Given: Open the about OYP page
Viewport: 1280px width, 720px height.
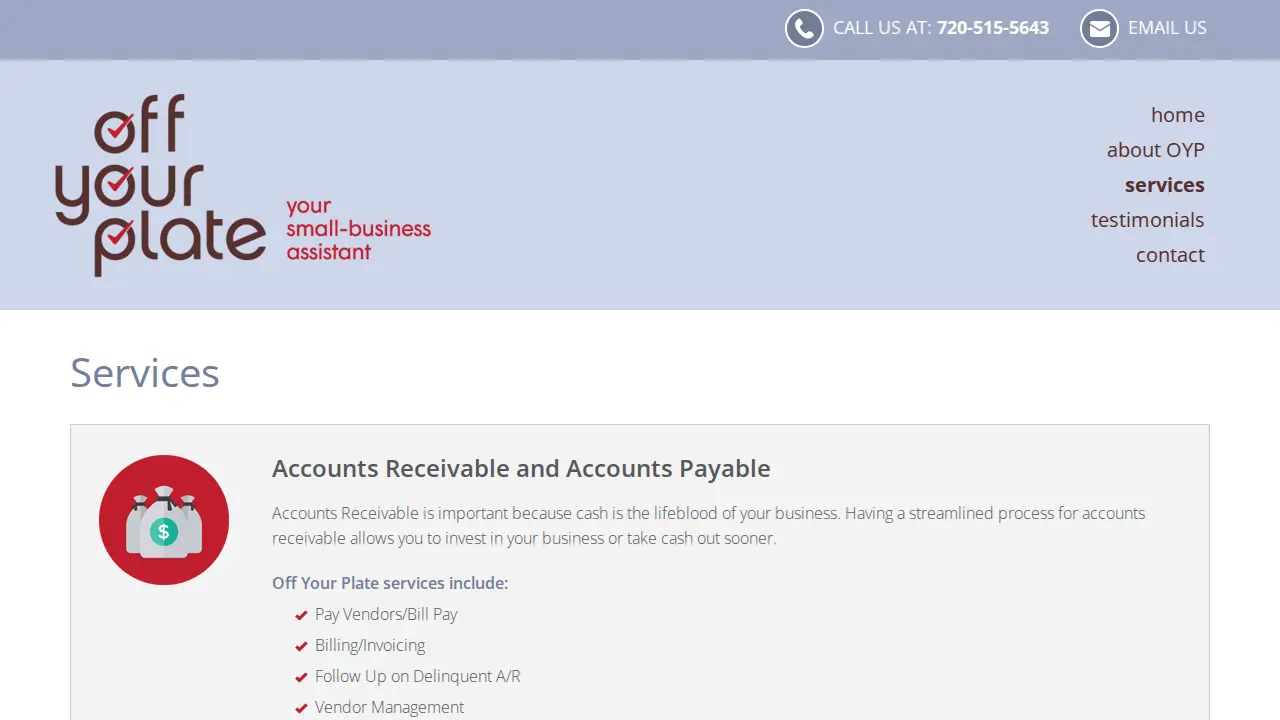Looking at the screenshot, I should pos(1155,150).
